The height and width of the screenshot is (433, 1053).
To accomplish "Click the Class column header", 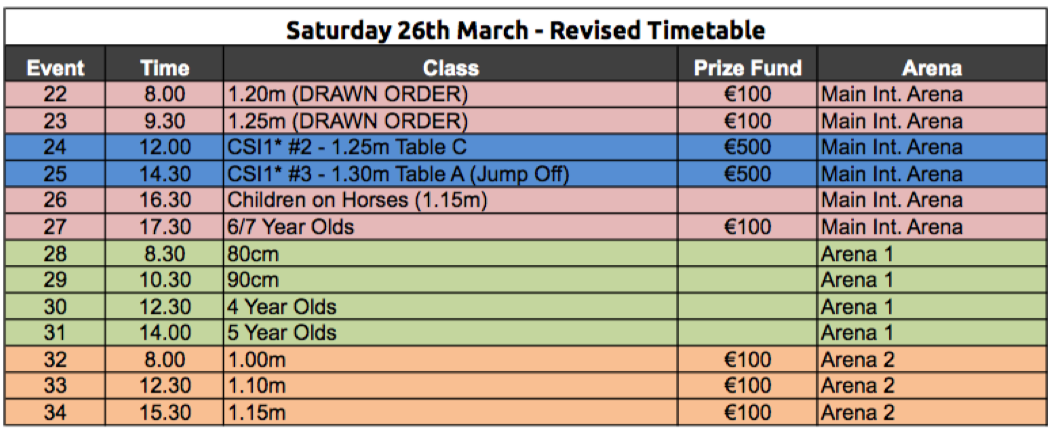I will tap(451, 67).
